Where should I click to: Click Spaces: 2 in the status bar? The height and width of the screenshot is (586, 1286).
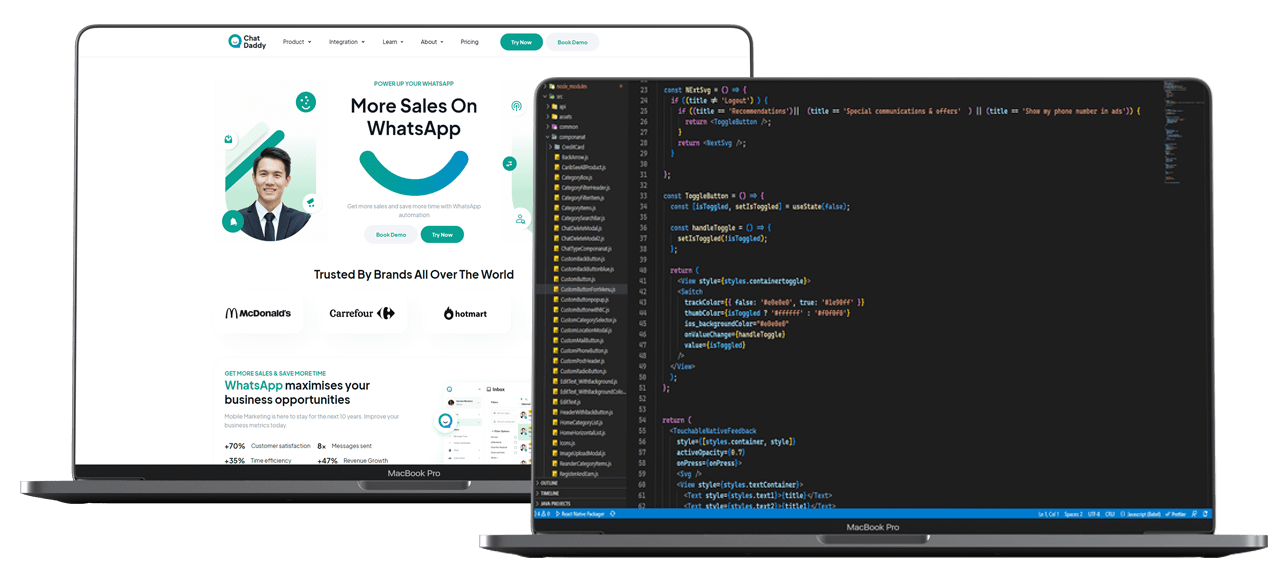tap(1073, 514)
